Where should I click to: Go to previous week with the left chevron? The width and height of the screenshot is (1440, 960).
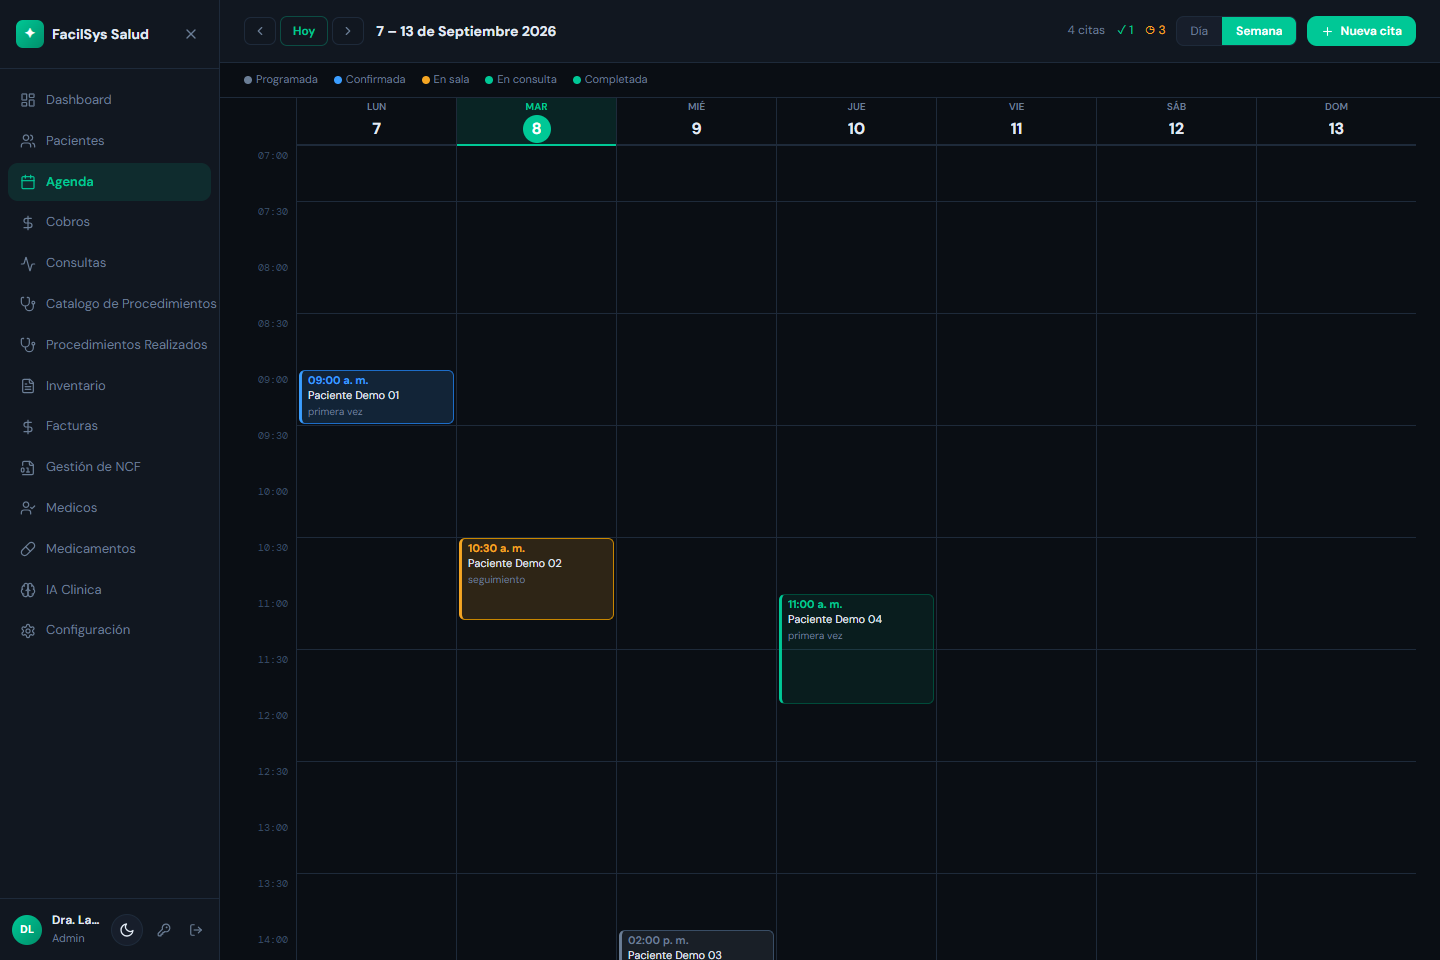click(x=260, y=31)
